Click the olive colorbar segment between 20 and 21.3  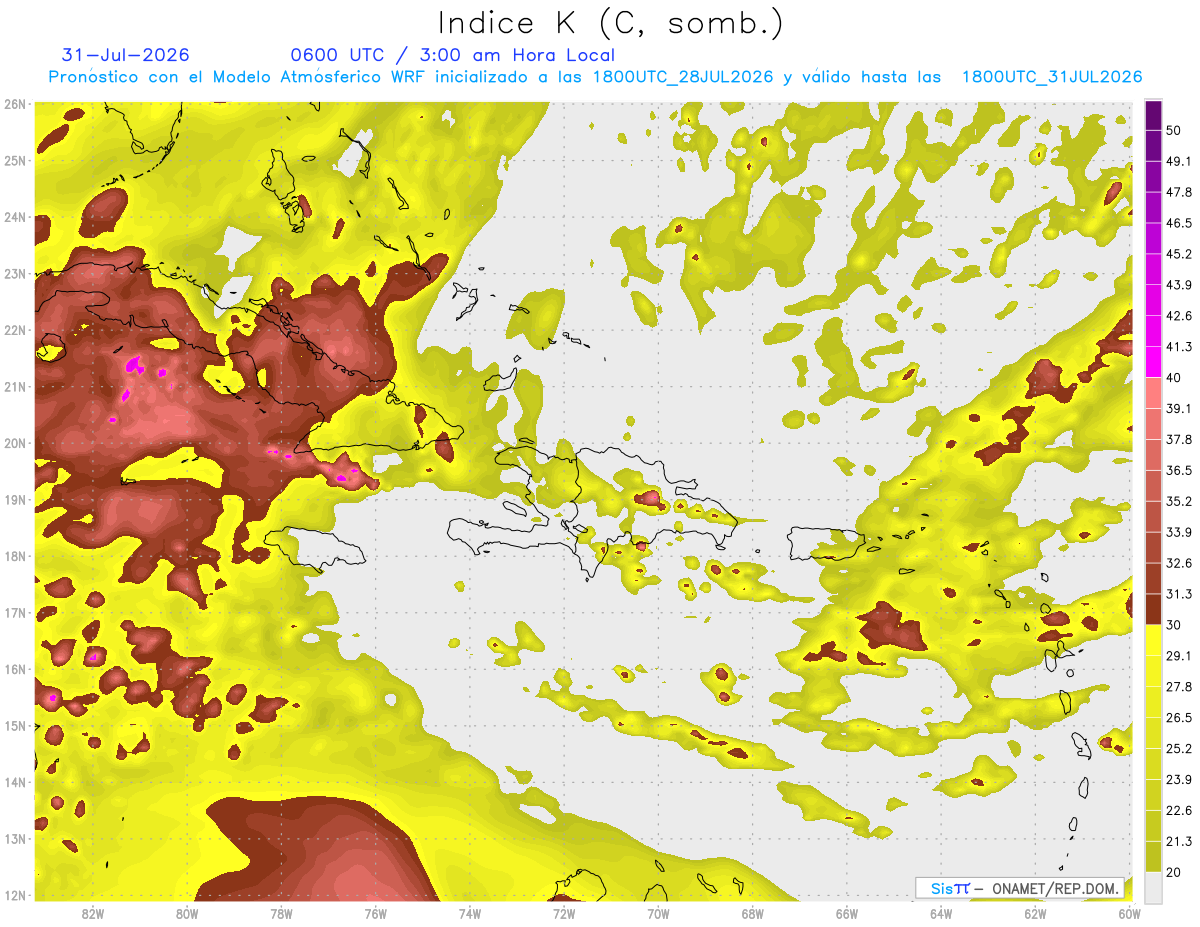pos(1153,856)
